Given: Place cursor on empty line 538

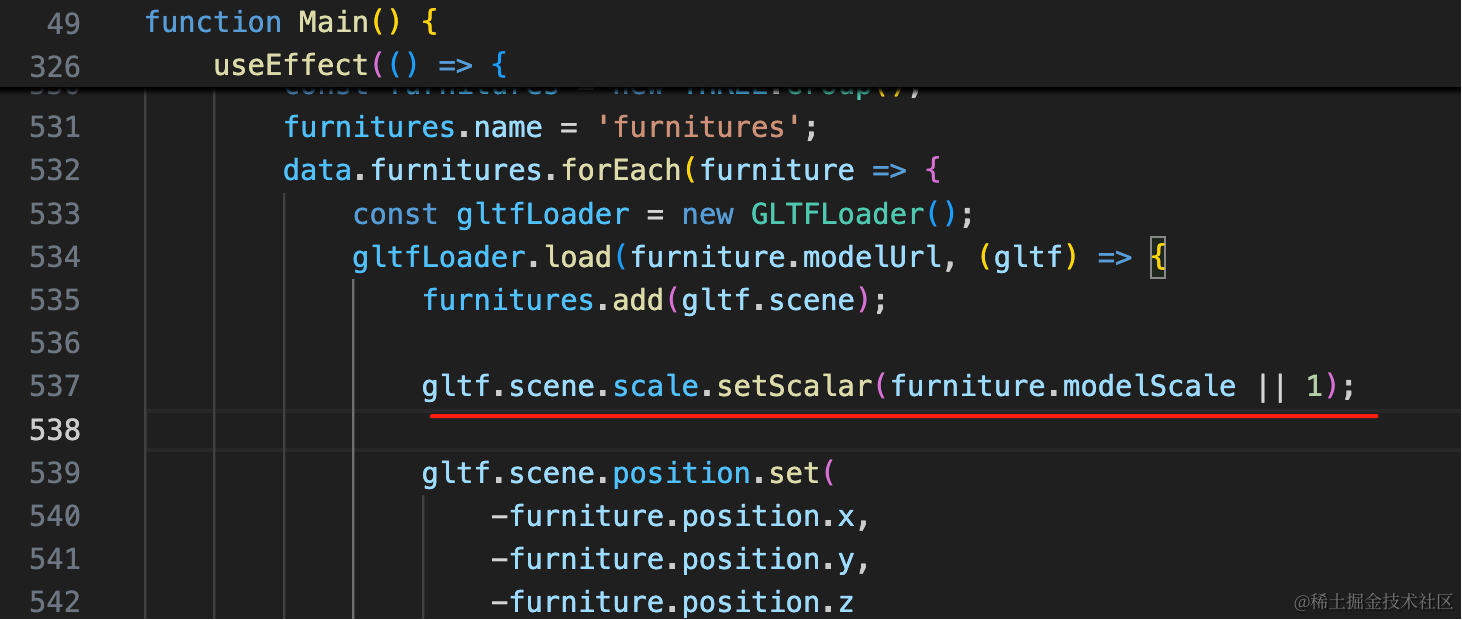Looking at the screenshot, I should tap(803, 430).
